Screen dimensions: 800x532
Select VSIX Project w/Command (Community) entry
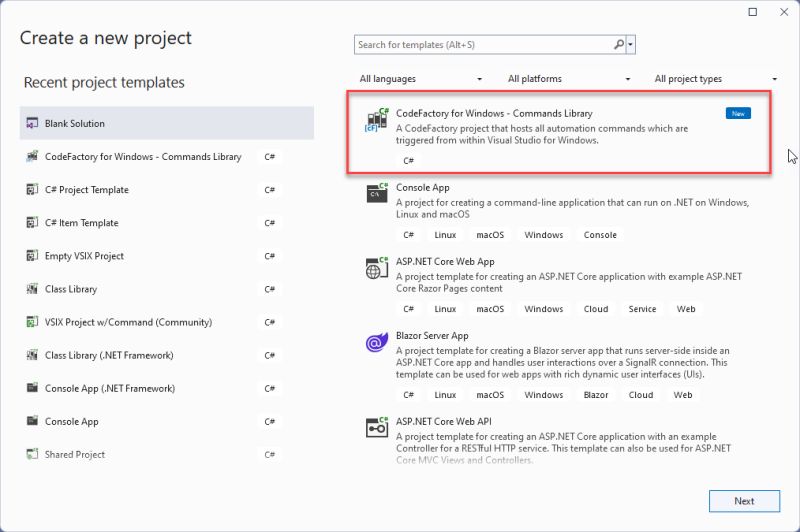[167, 322]
